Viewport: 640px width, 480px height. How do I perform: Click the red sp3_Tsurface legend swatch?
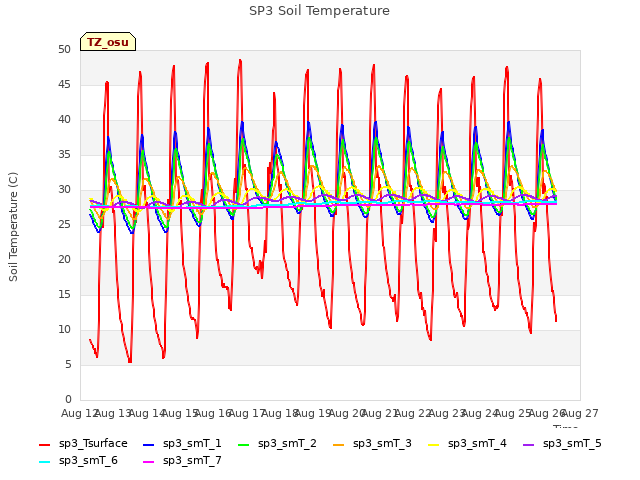[x=44, y=444]
